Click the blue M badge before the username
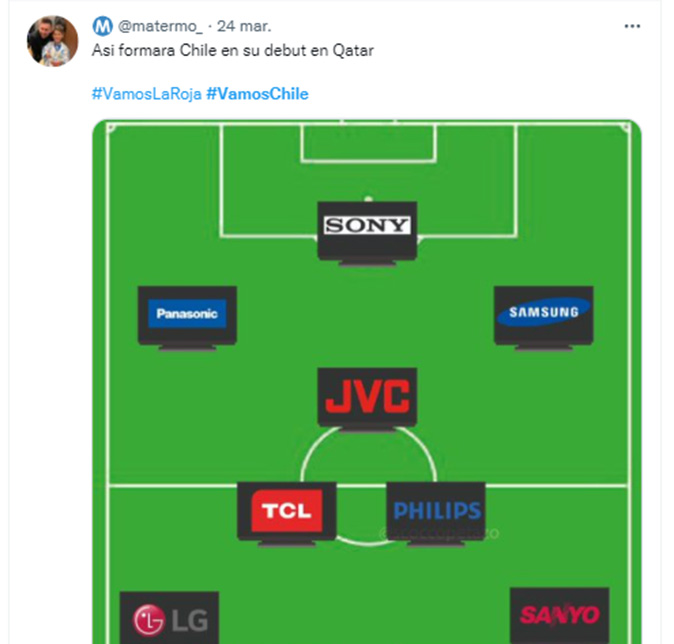This screenshot has height=644, width=674. [102, 26]
